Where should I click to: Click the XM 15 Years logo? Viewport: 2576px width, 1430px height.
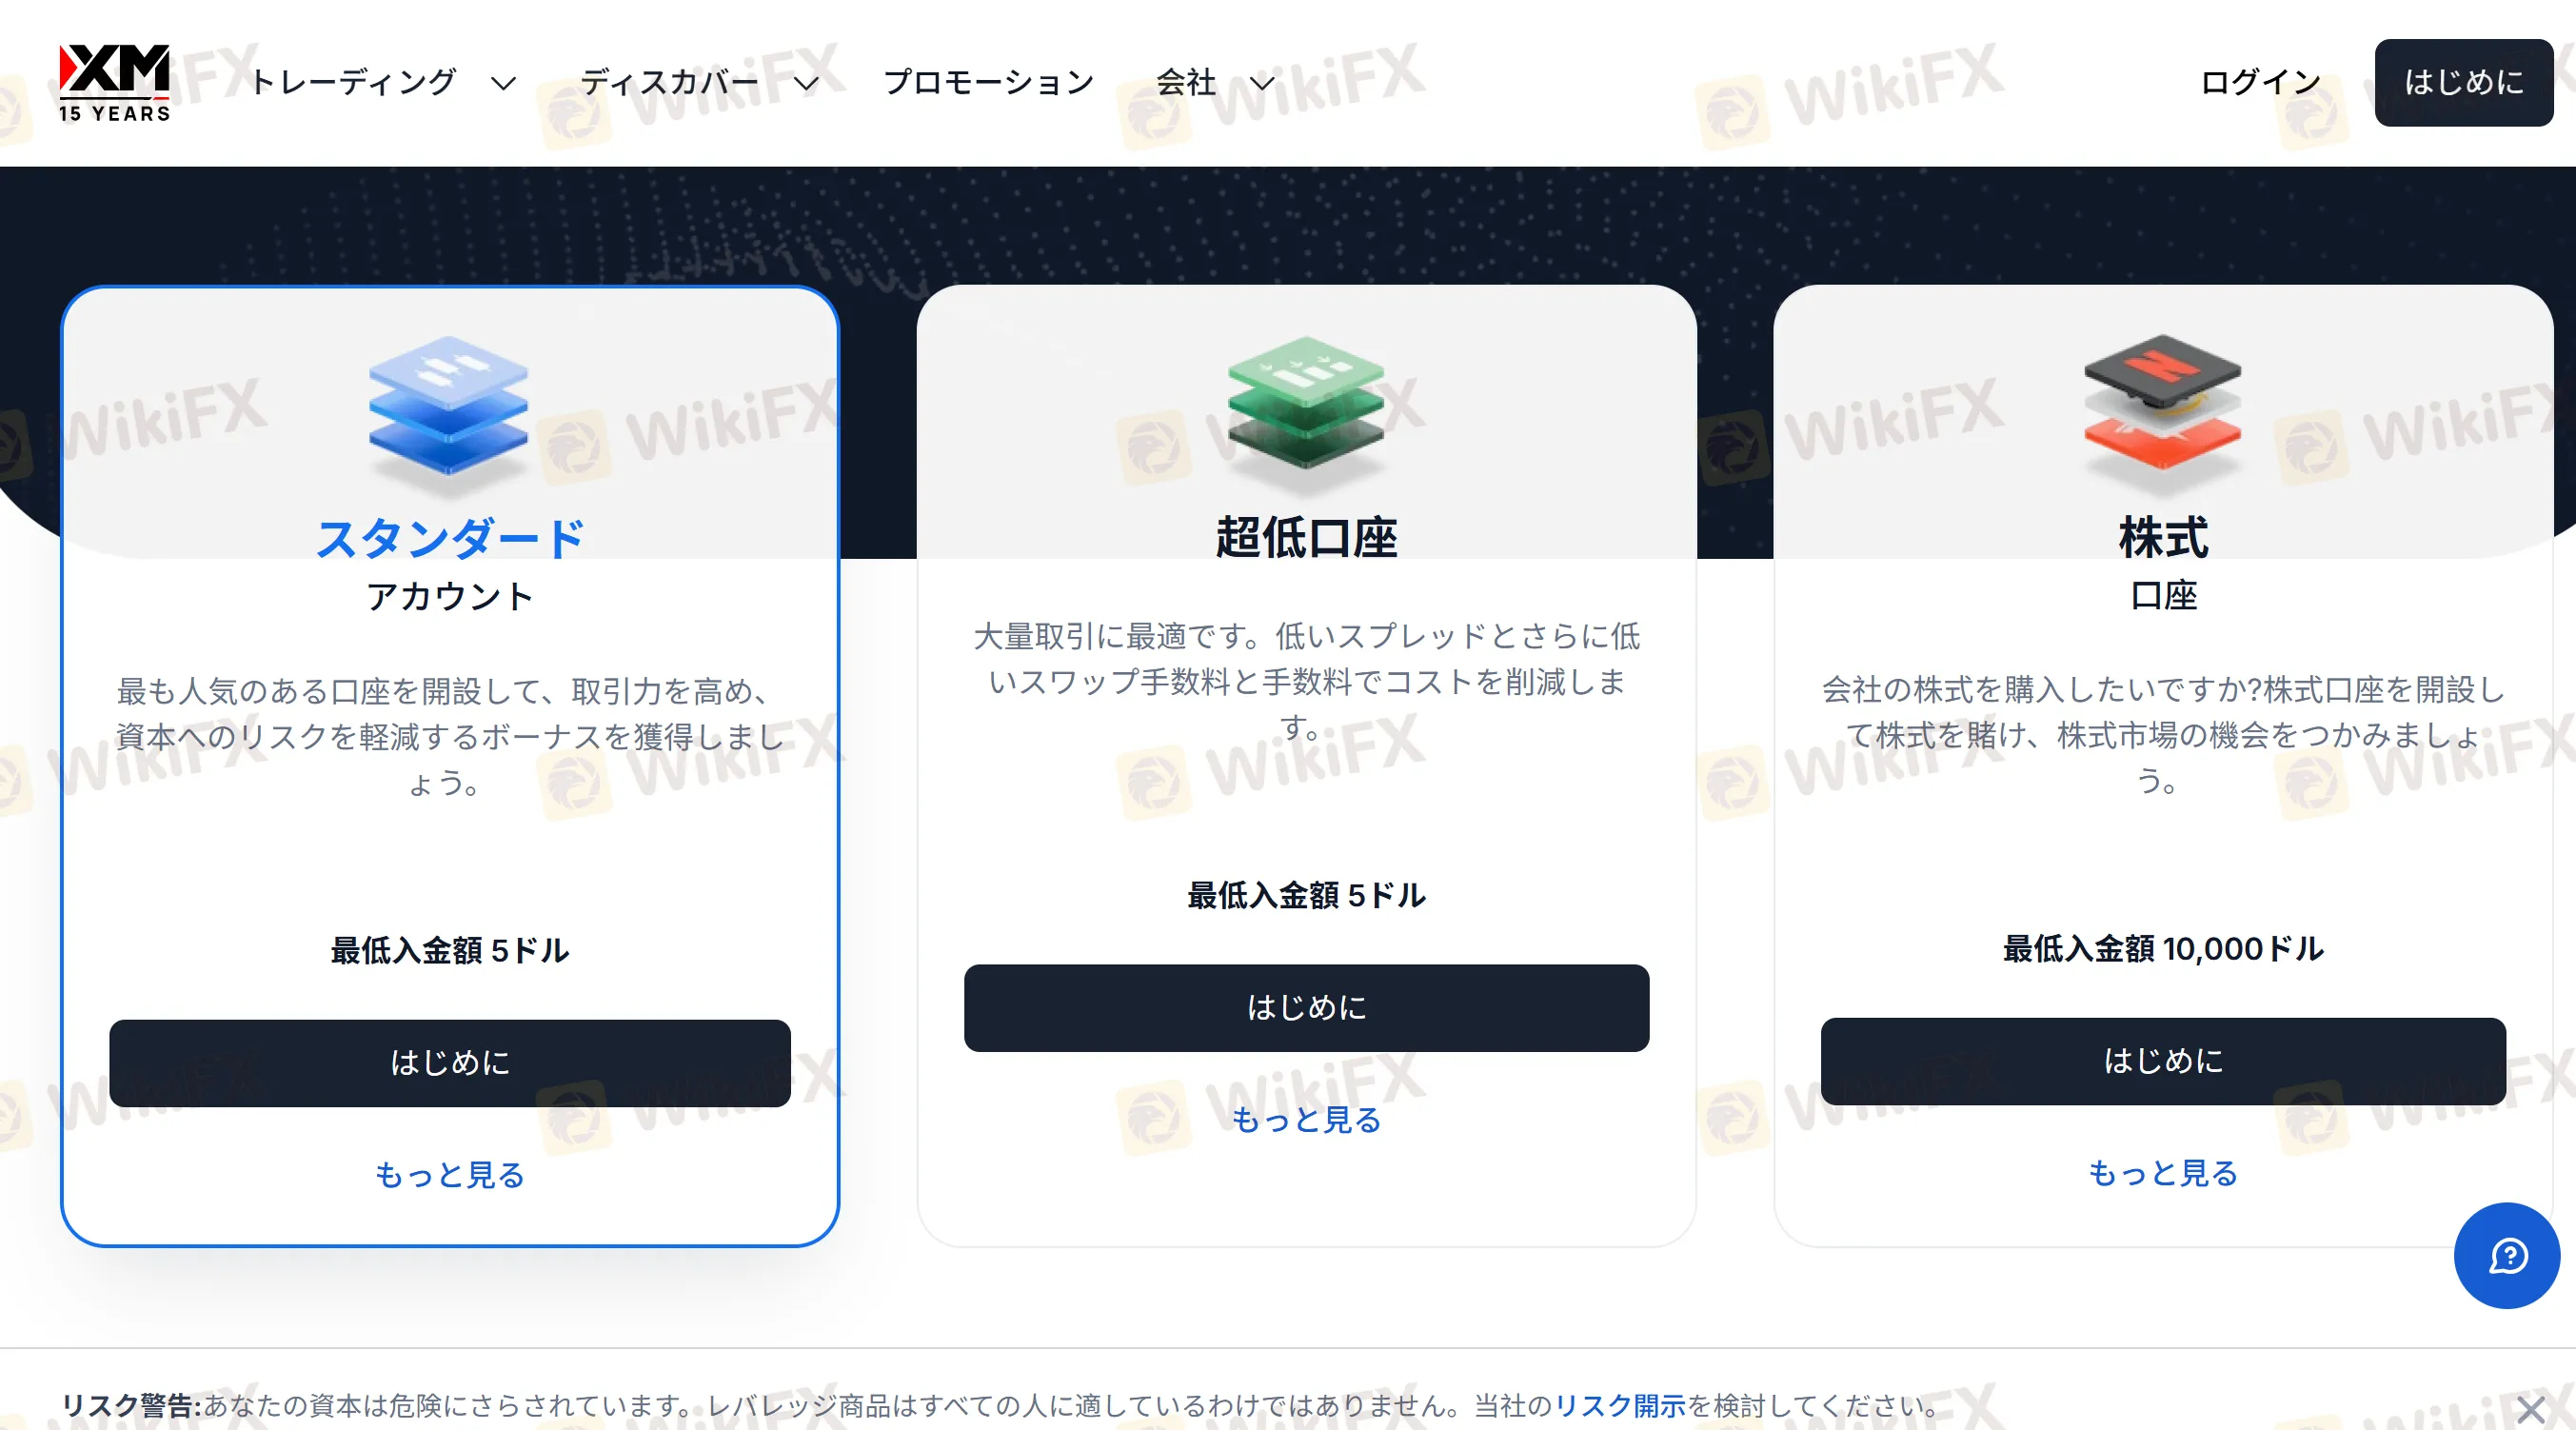(x=114, y=83)
